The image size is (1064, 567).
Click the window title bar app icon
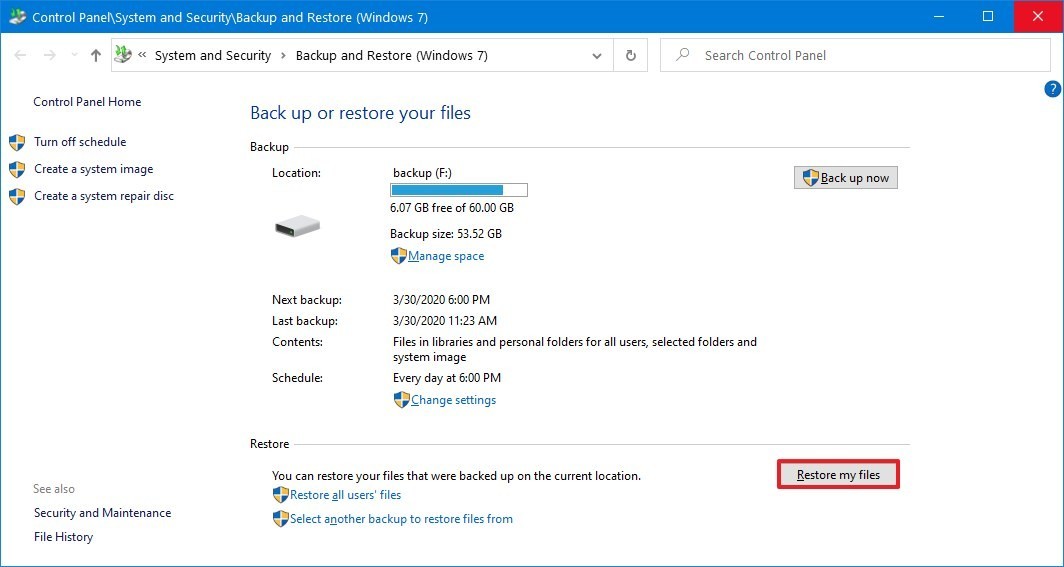click(x=17, y=16)
